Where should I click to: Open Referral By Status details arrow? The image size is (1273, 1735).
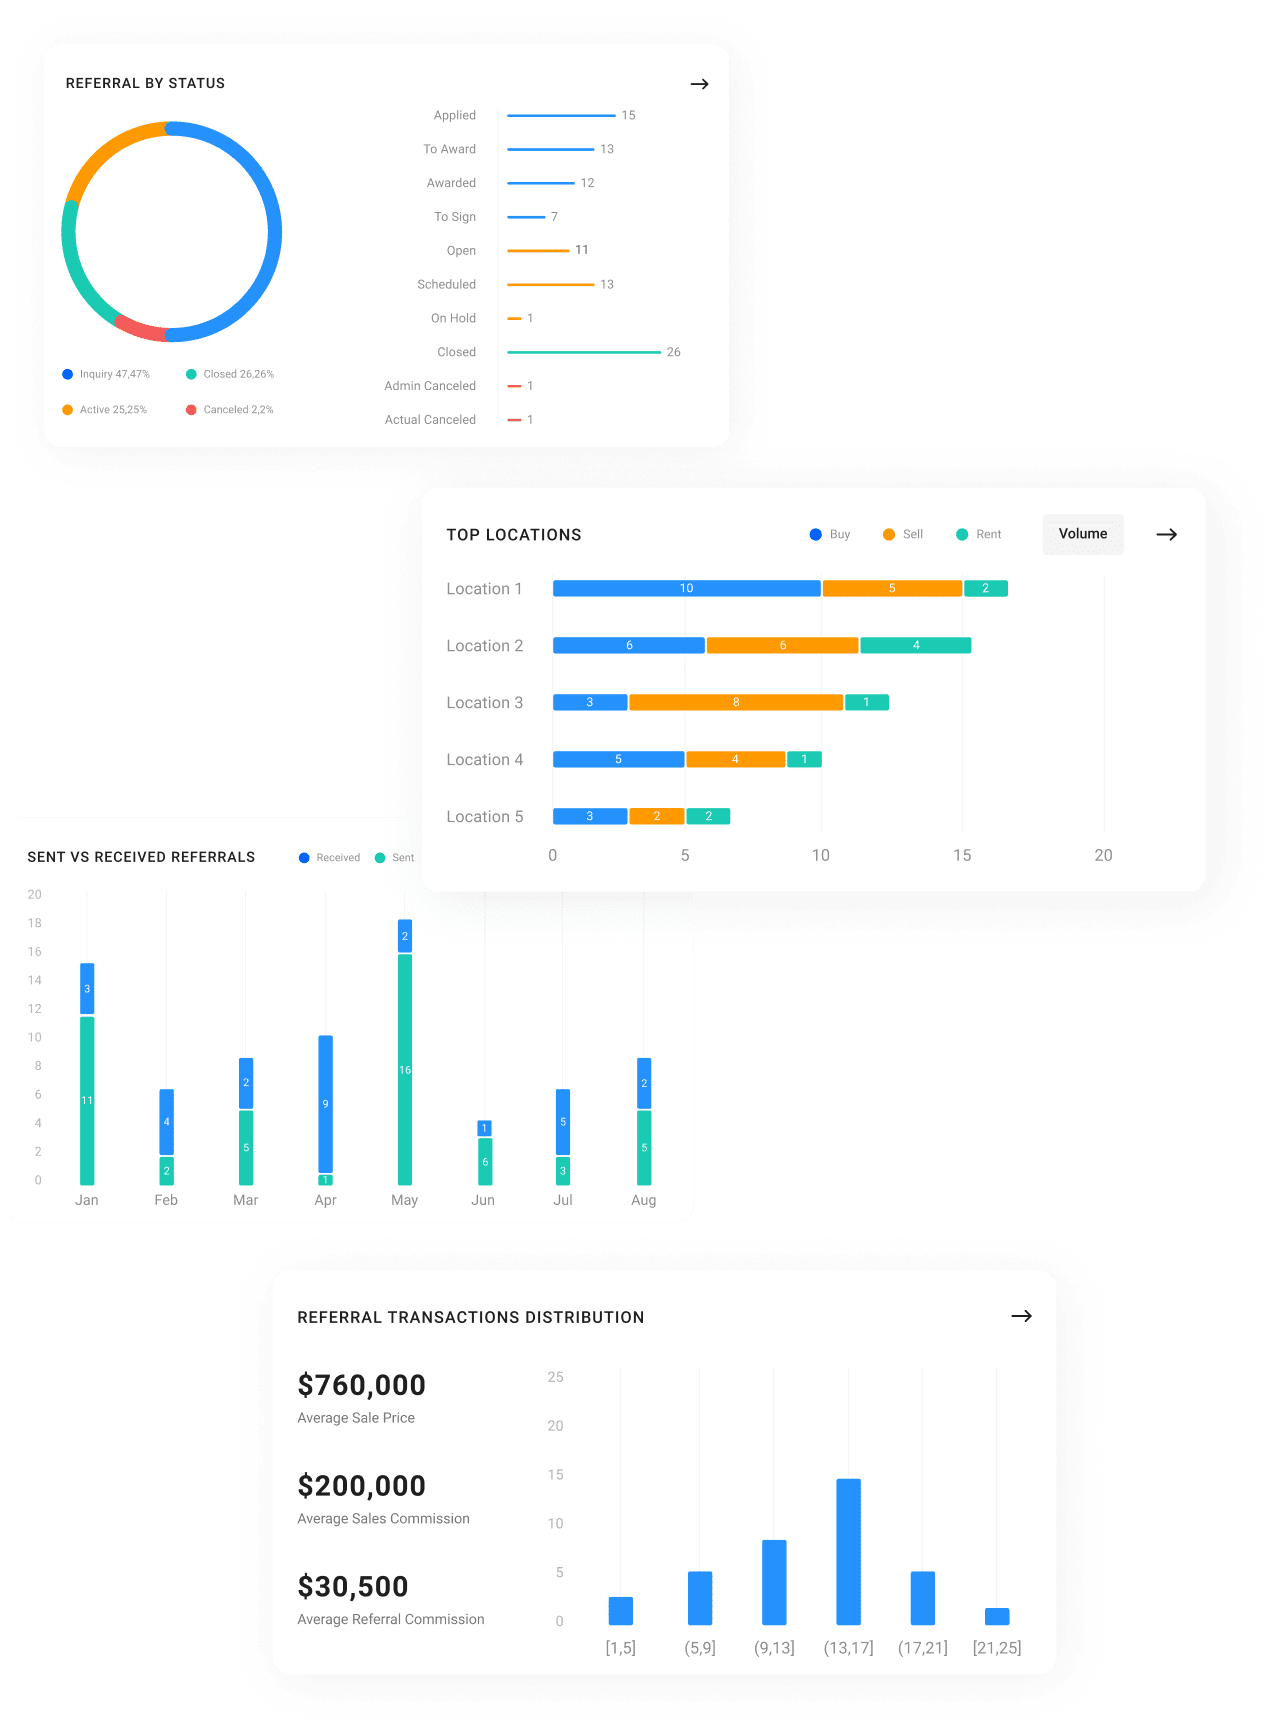click(700, 84)
